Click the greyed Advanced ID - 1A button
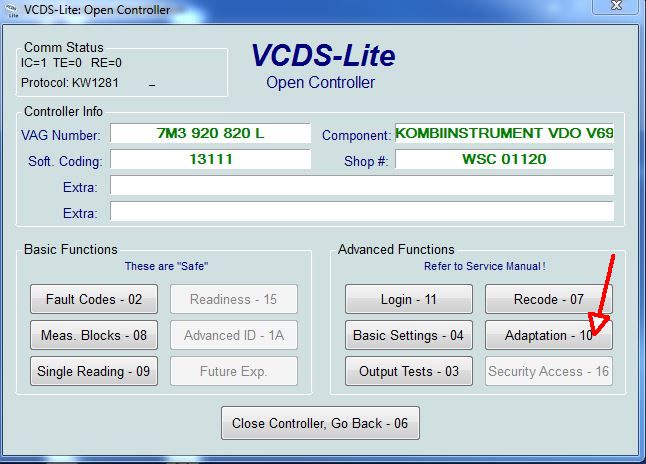 coord(234,335)
